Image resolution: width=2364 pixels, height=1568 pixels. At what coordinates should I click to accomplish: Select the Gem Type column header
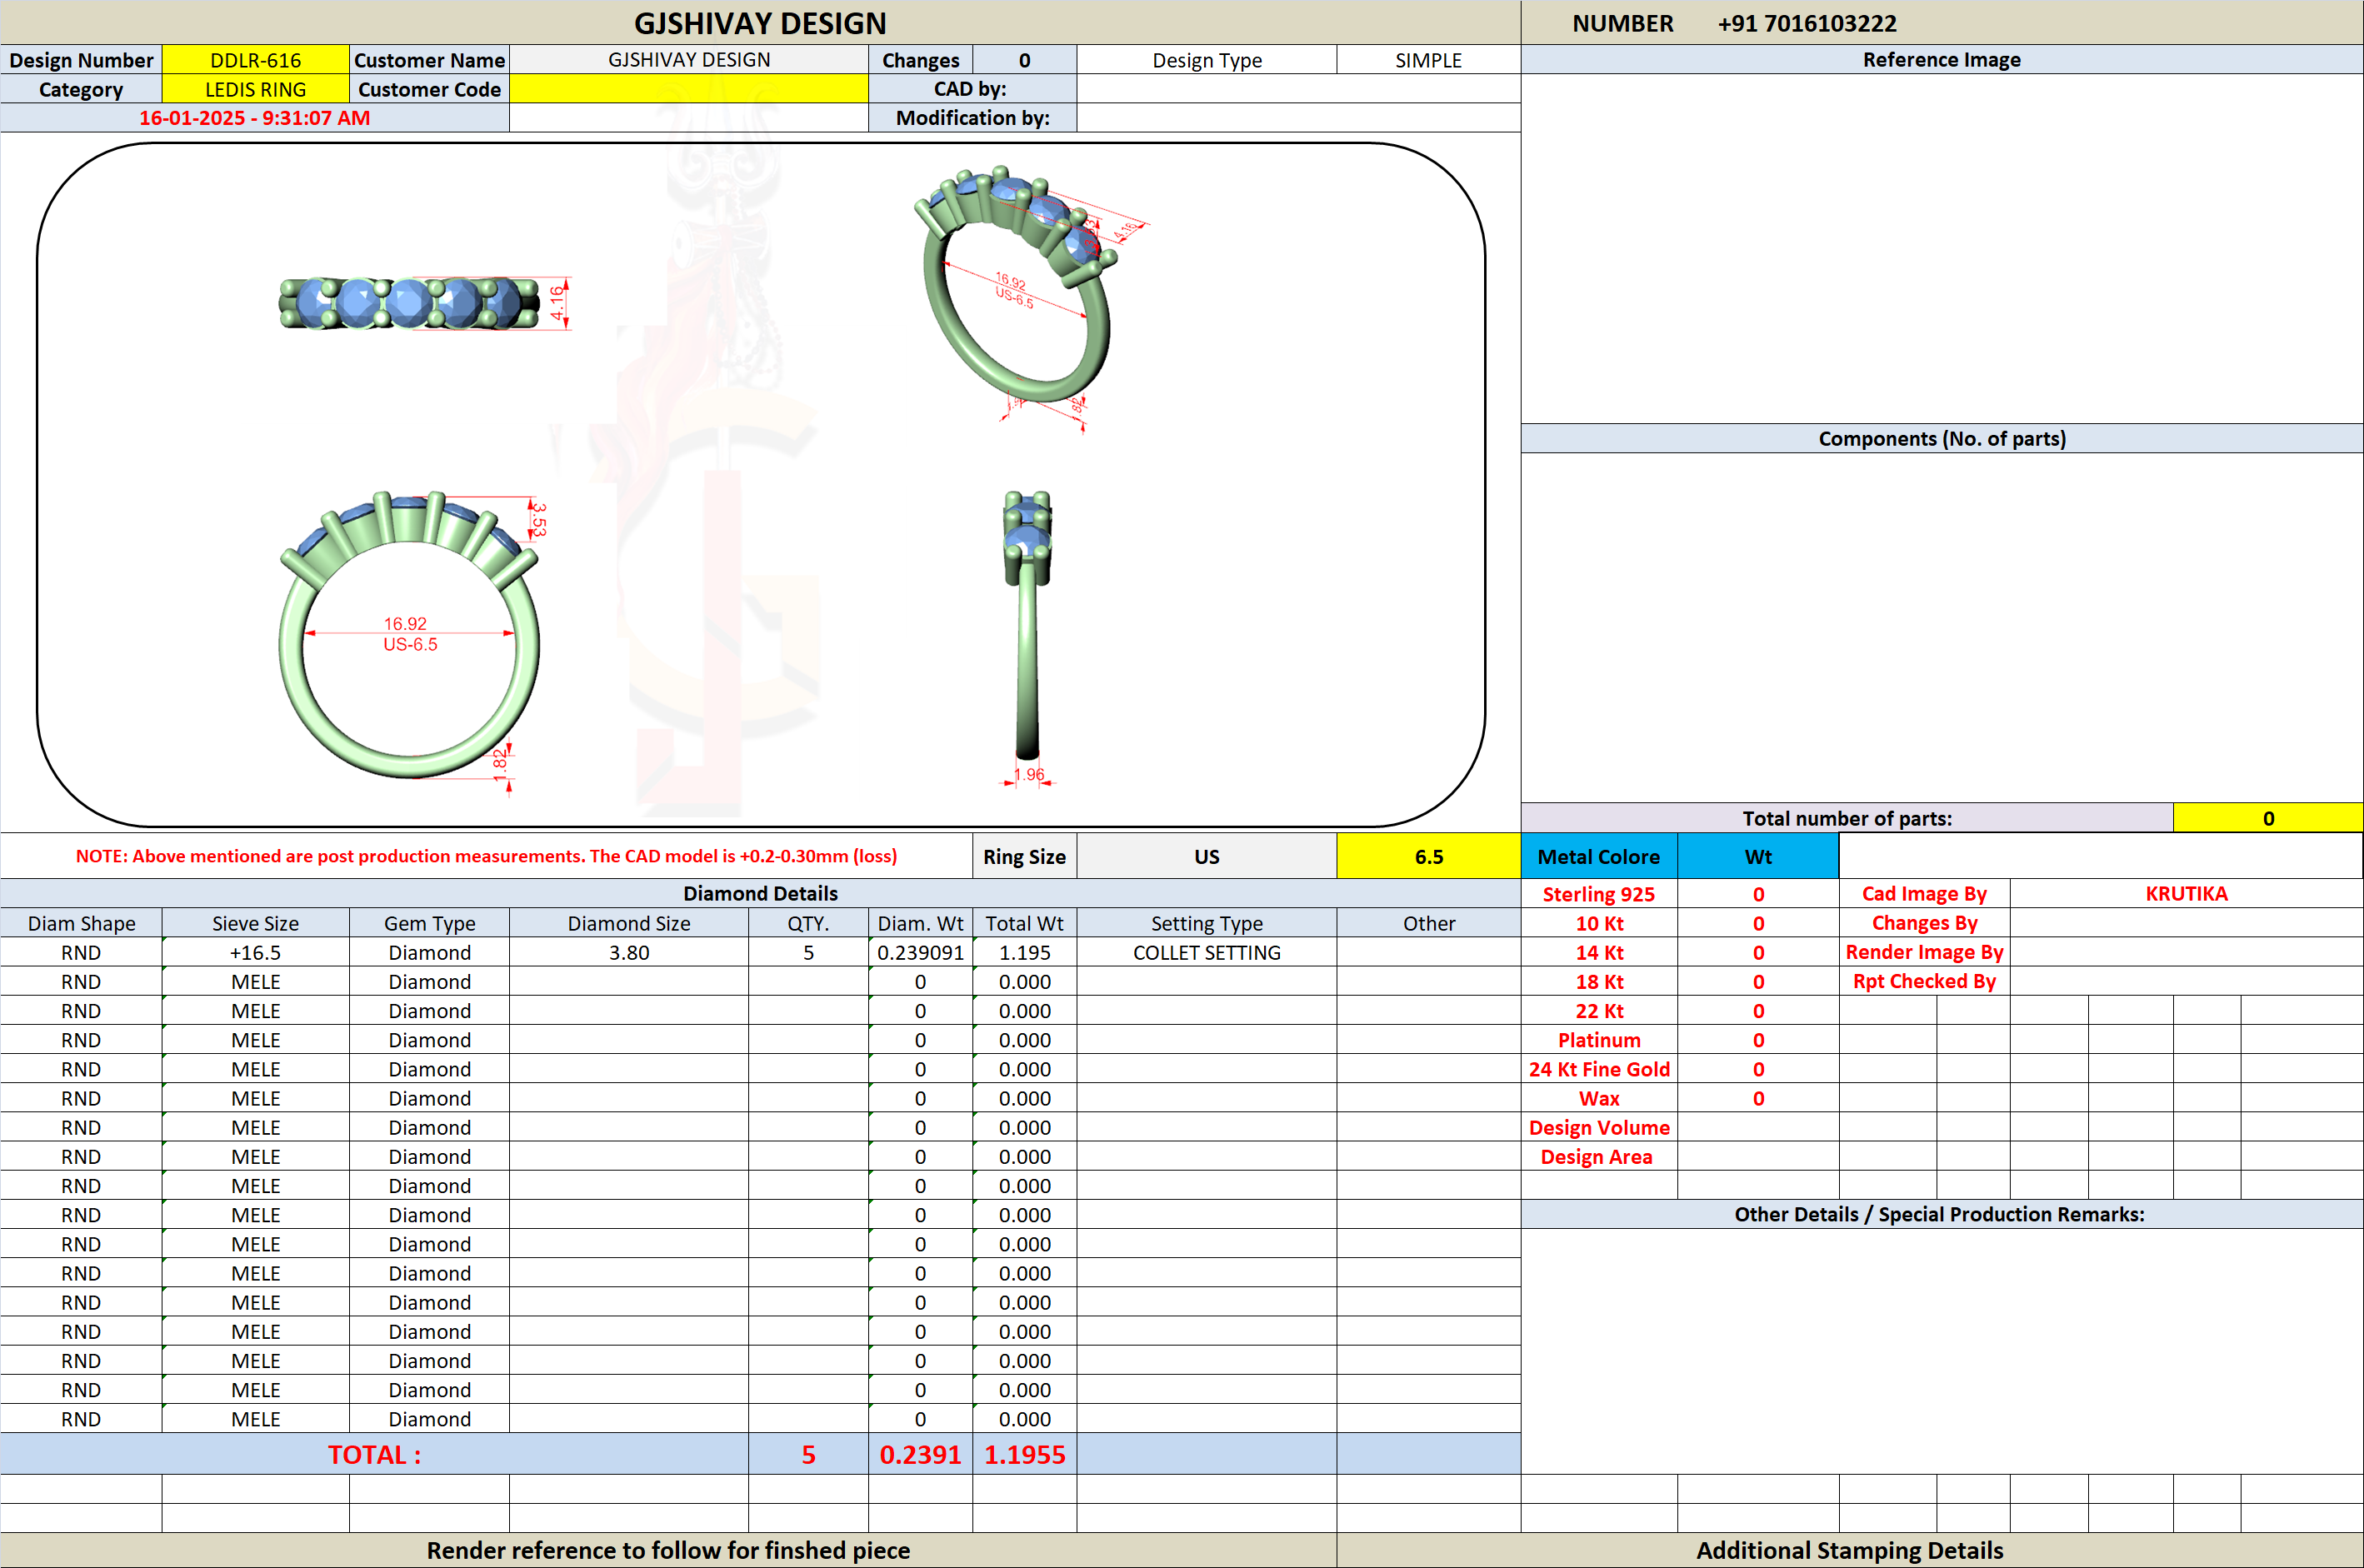[429, 923]
